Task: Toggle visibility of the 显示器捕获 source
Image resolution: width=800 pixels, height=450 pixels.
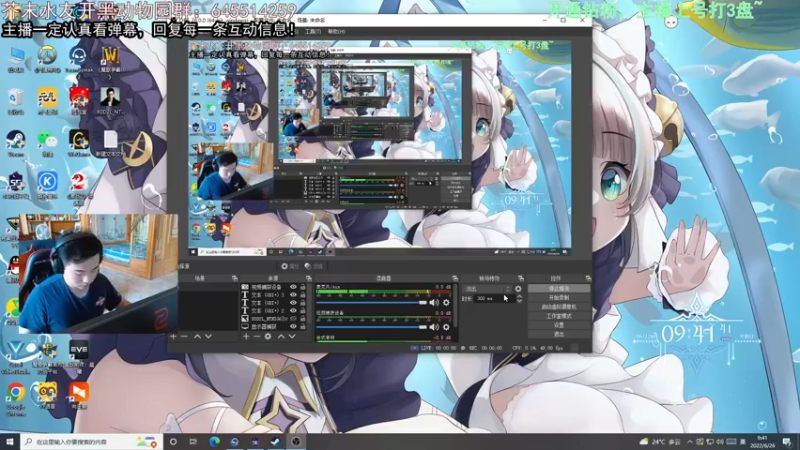Action: pos(293,327)
